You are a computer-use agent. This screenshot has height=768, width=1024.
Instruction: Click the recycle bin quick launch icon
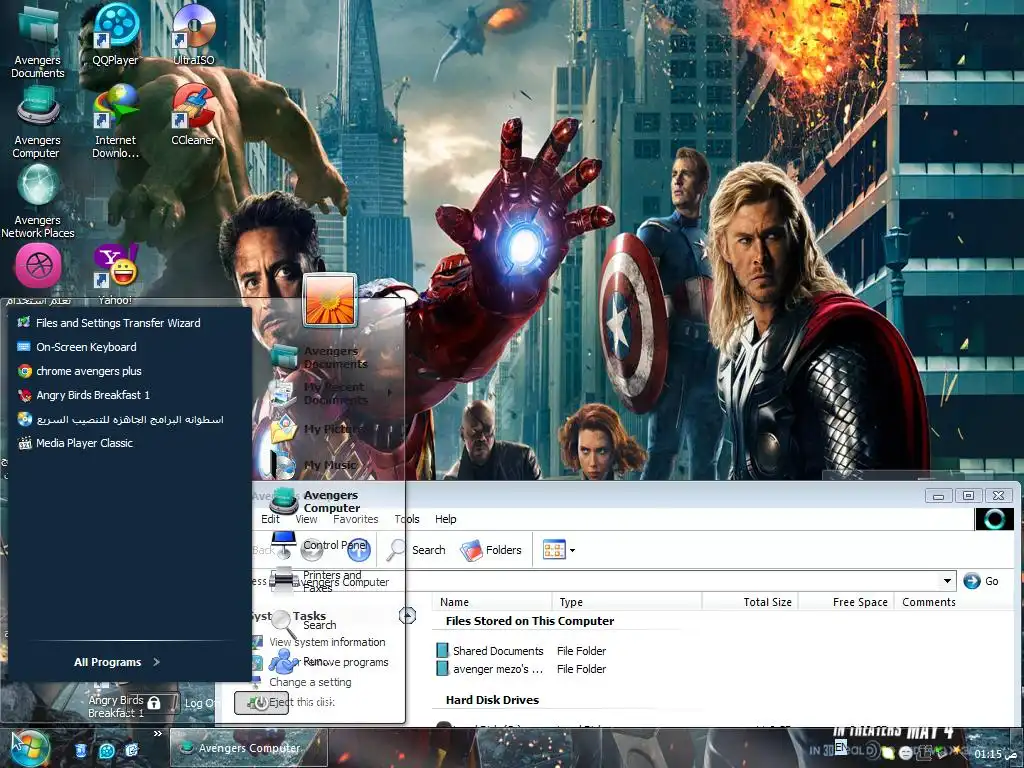pos(81,750)
